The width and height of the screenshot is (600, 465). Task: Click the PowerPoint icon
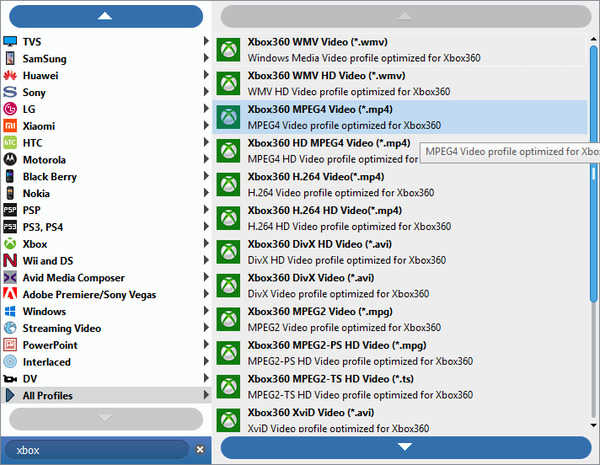pos(10,345)
